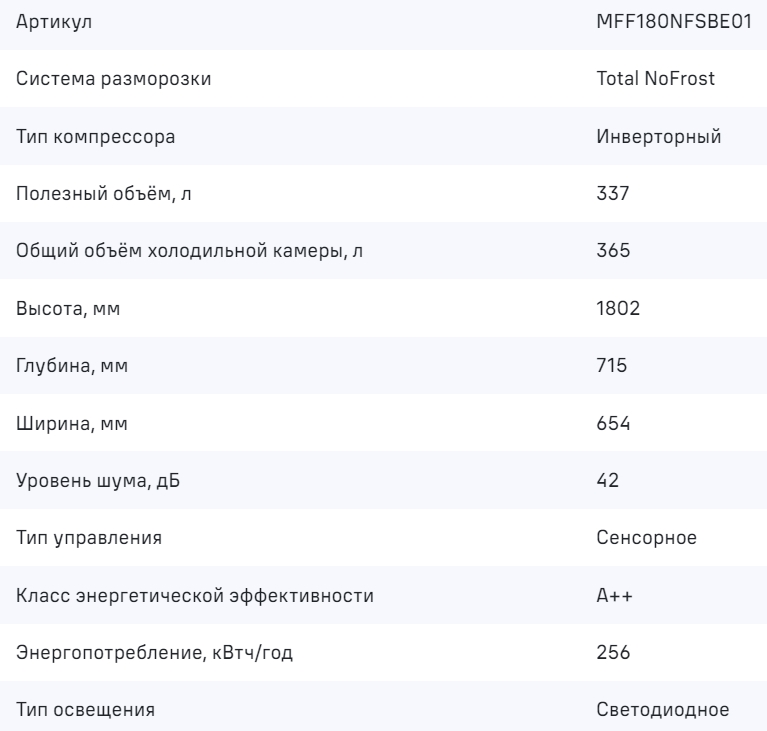
Task: Click the 'Артикул' row label
Action: coord(49,23)
